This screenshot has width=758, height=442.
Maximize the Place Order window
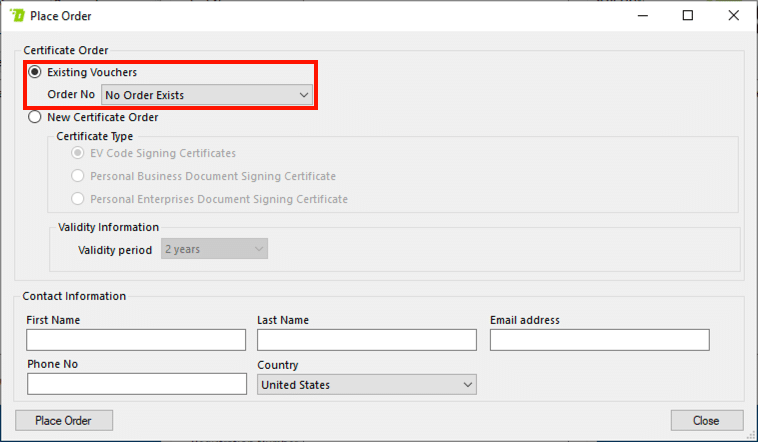pos(688,16)
